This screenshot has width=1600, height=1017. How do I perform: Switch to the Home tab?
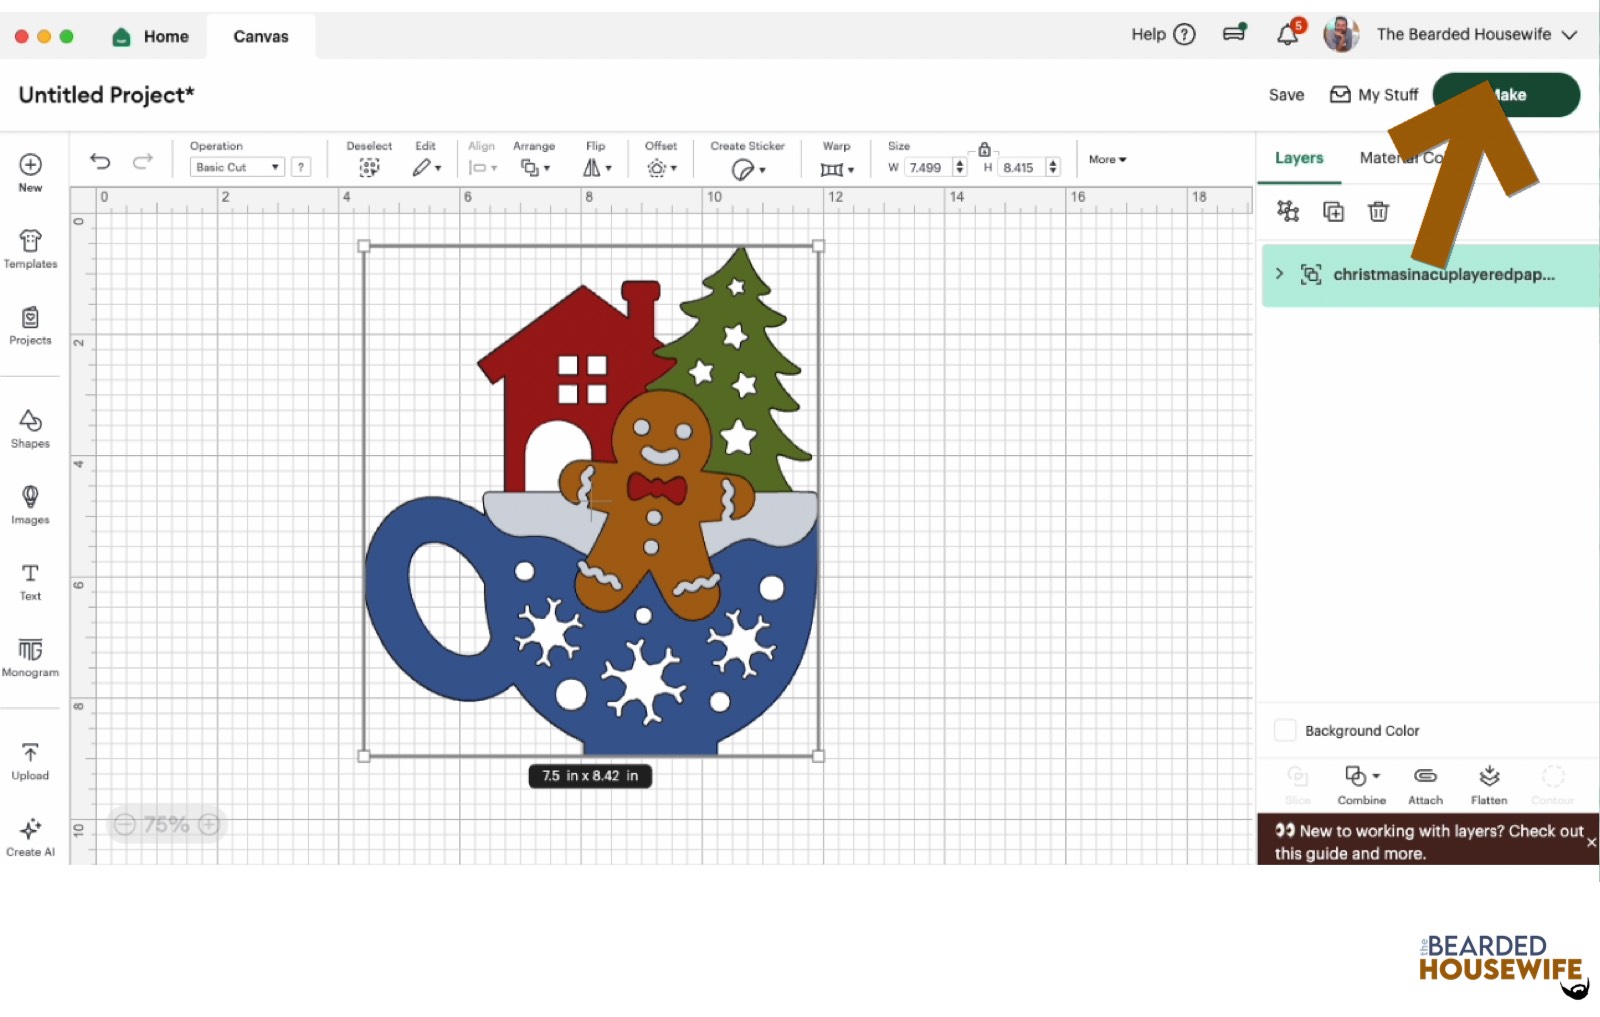[151, 36]
